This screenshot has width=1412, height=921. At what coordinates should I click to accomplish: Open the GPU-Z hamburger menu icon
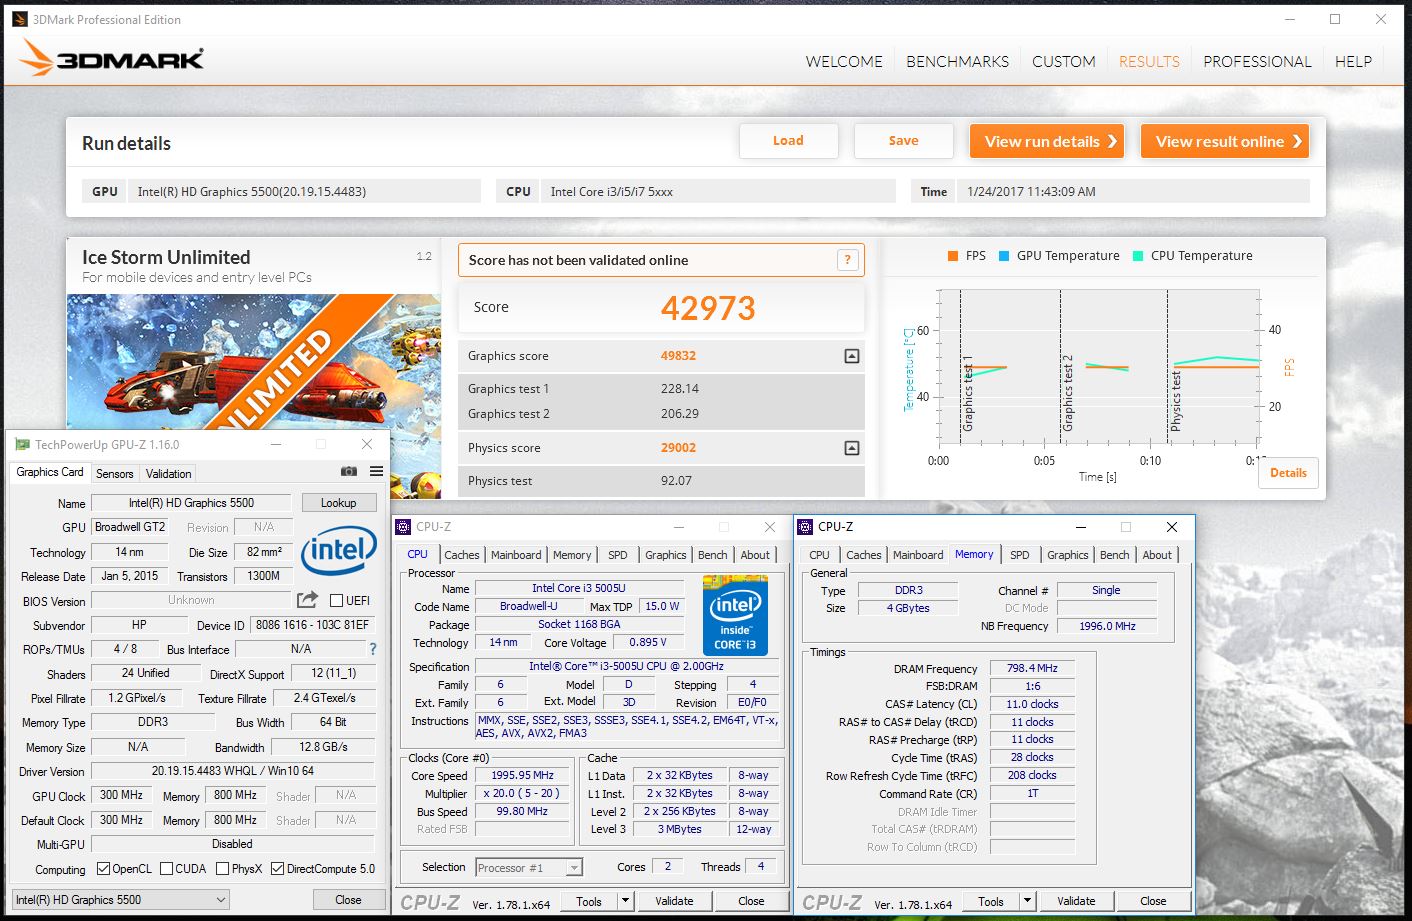(x=376, y=471)
